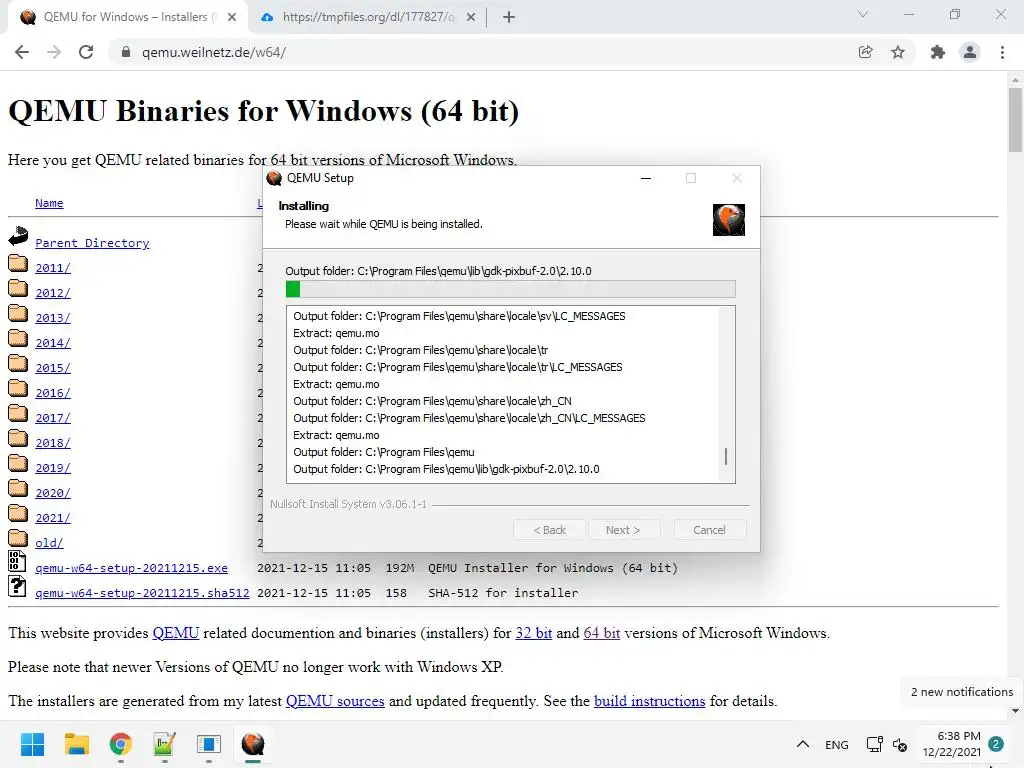Open the clock showing 6:38 PM
The image size is (1024, 768).
pyautogui.click(x=952, y=744)
